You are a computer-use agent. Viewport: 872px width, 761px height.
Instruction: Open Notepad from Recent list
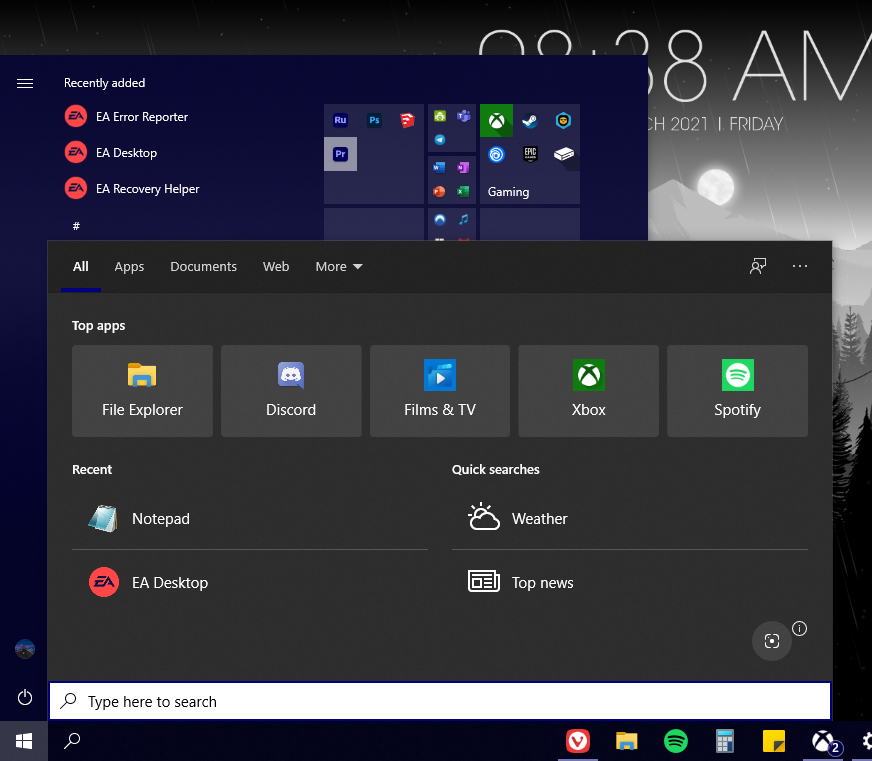click(250, 518)
